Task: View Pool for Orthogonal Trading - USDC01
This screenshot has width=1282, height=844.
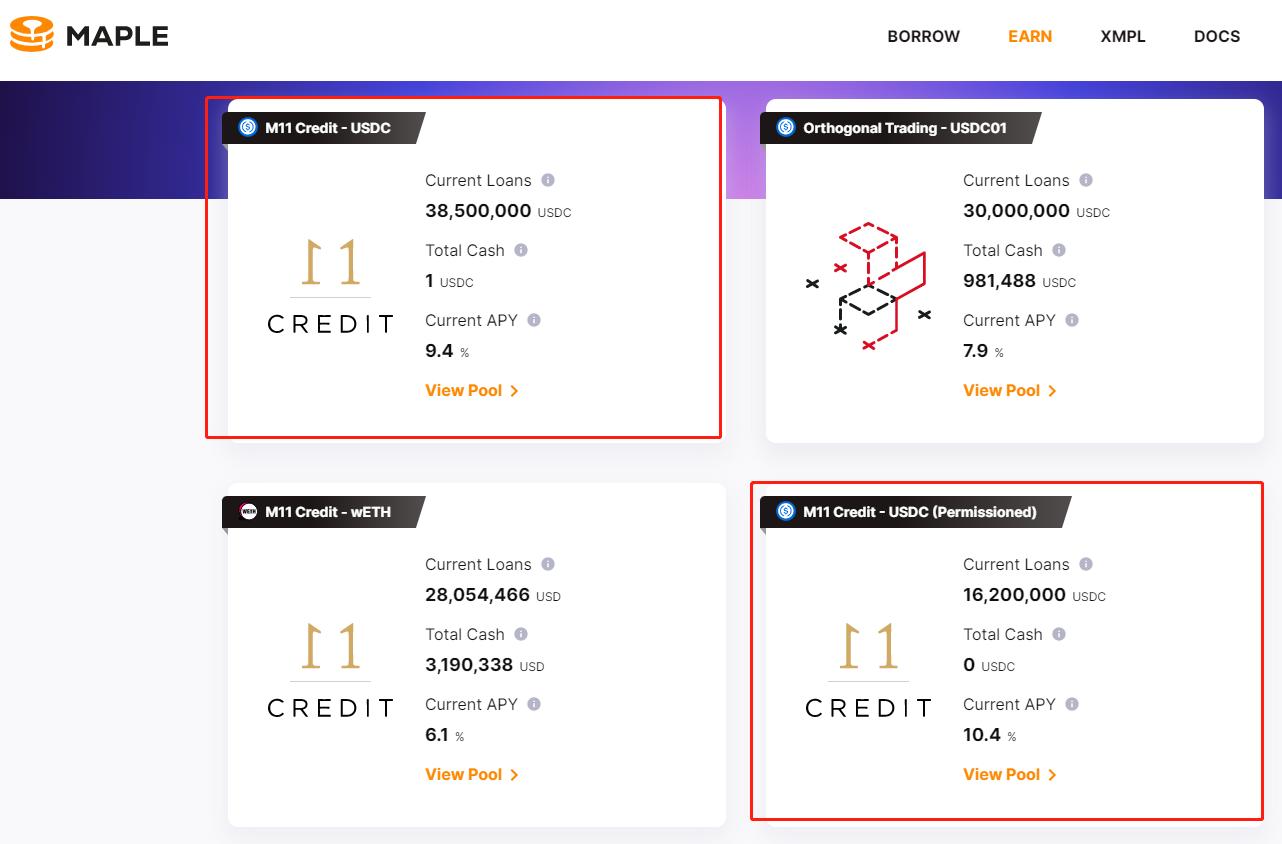Action: click(1009, 390)
